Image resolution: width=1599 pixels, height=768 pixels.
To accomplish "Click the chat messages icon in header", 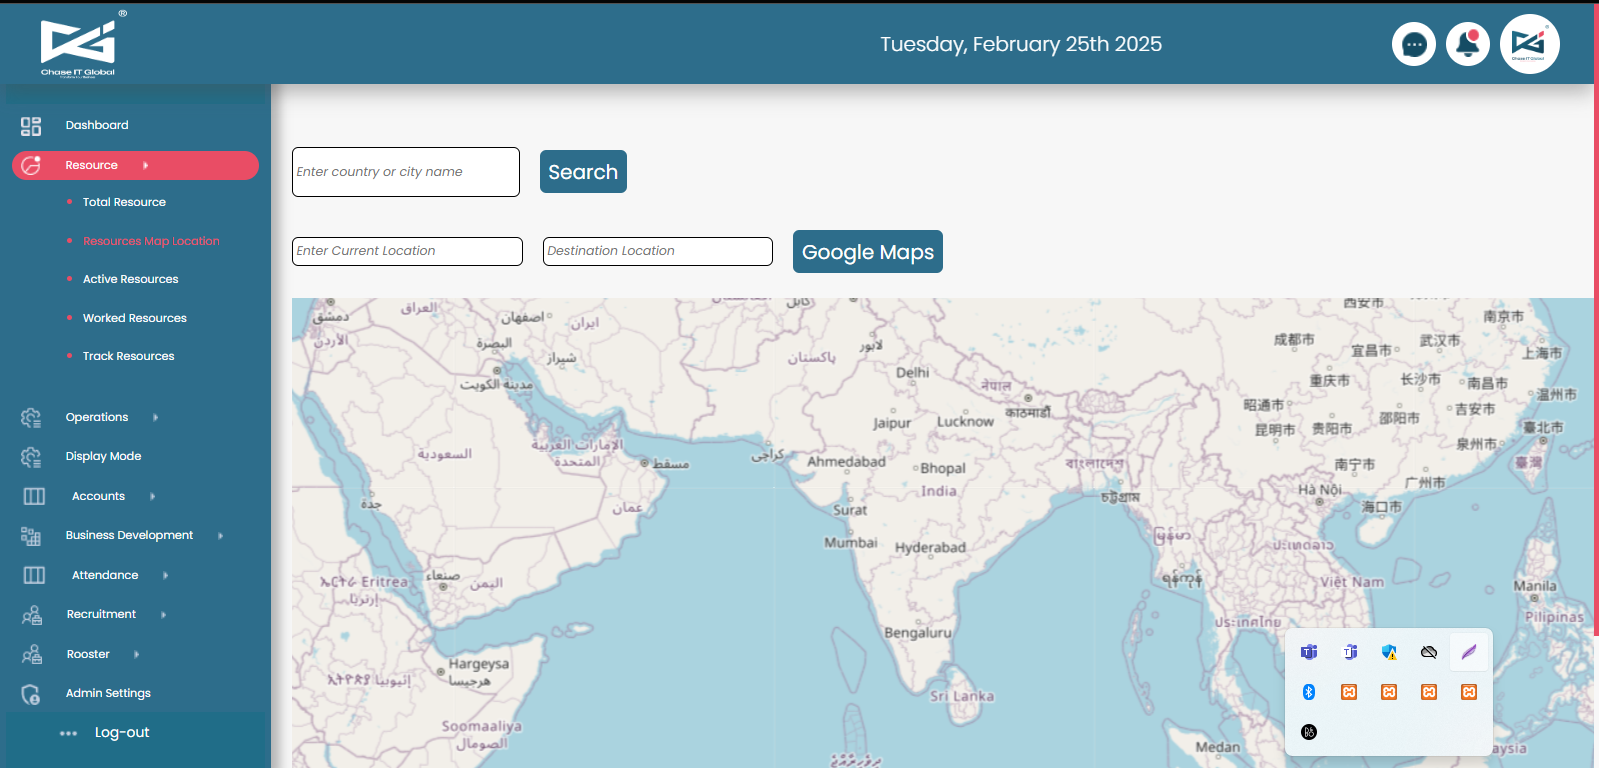I will tap(1413, 44).
